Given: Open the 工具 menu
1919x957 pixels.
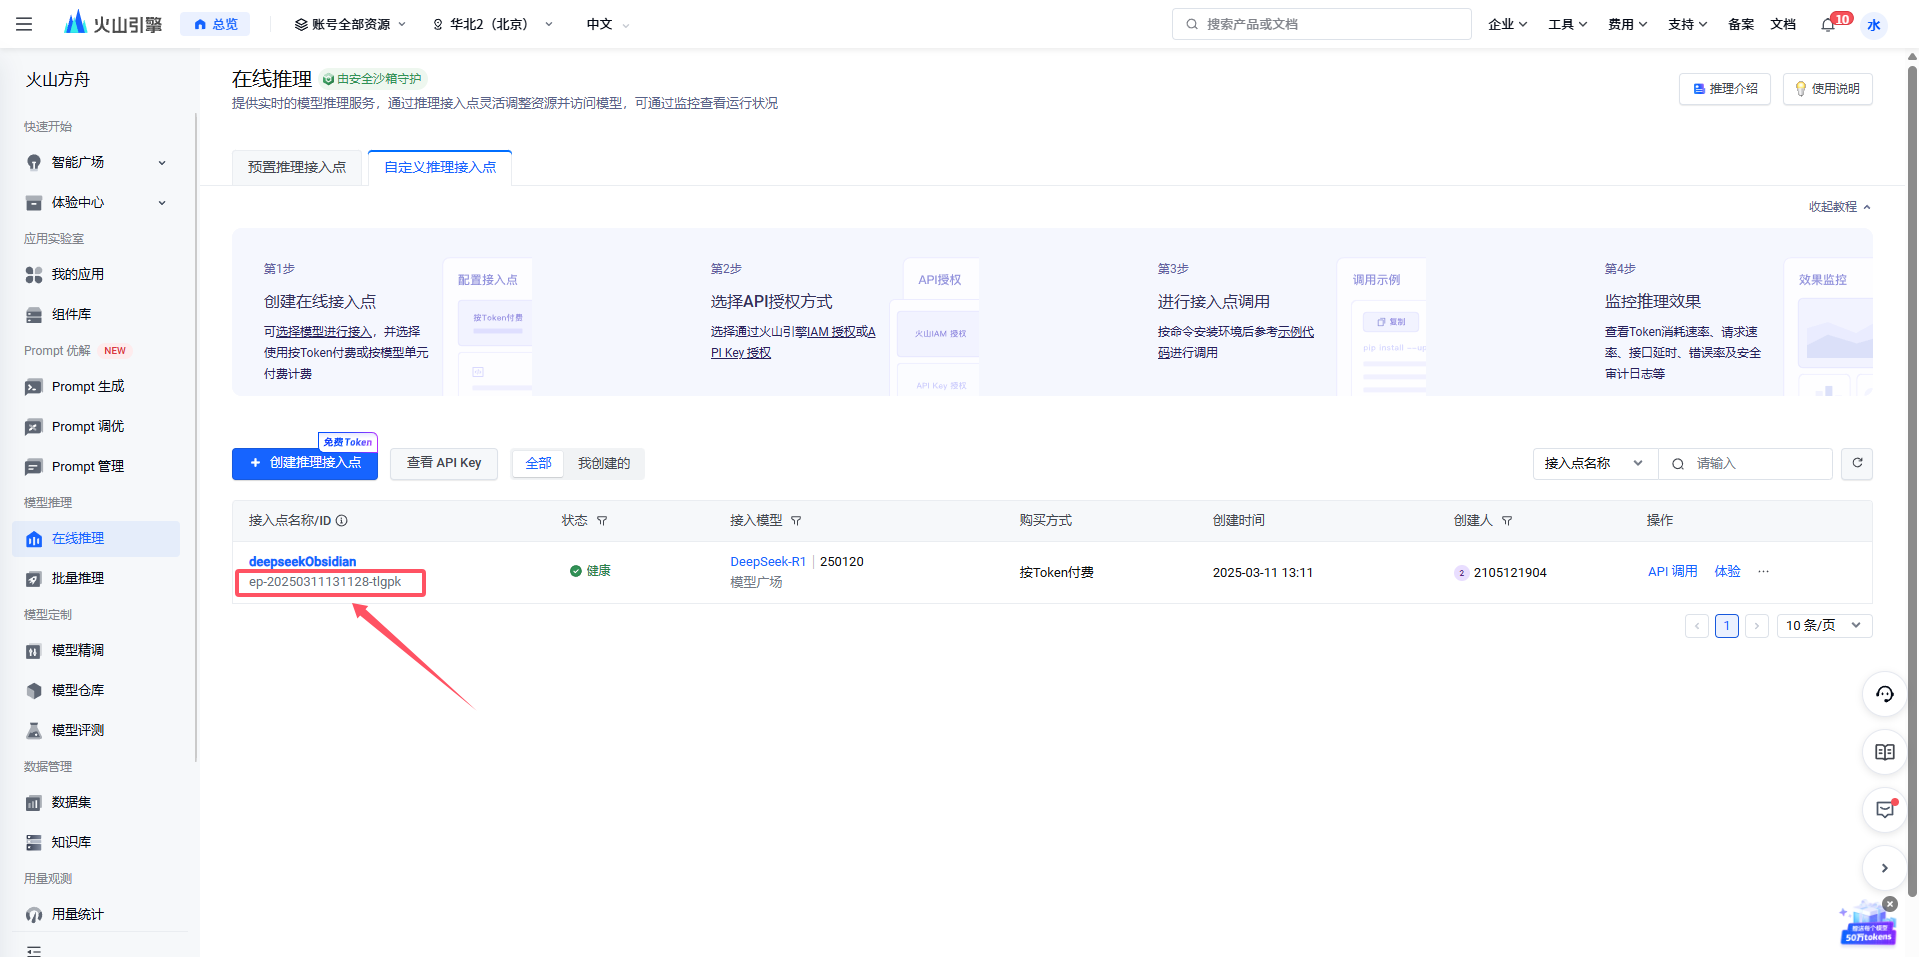Looking at the screenshot, I should [x=1567, y=24].
